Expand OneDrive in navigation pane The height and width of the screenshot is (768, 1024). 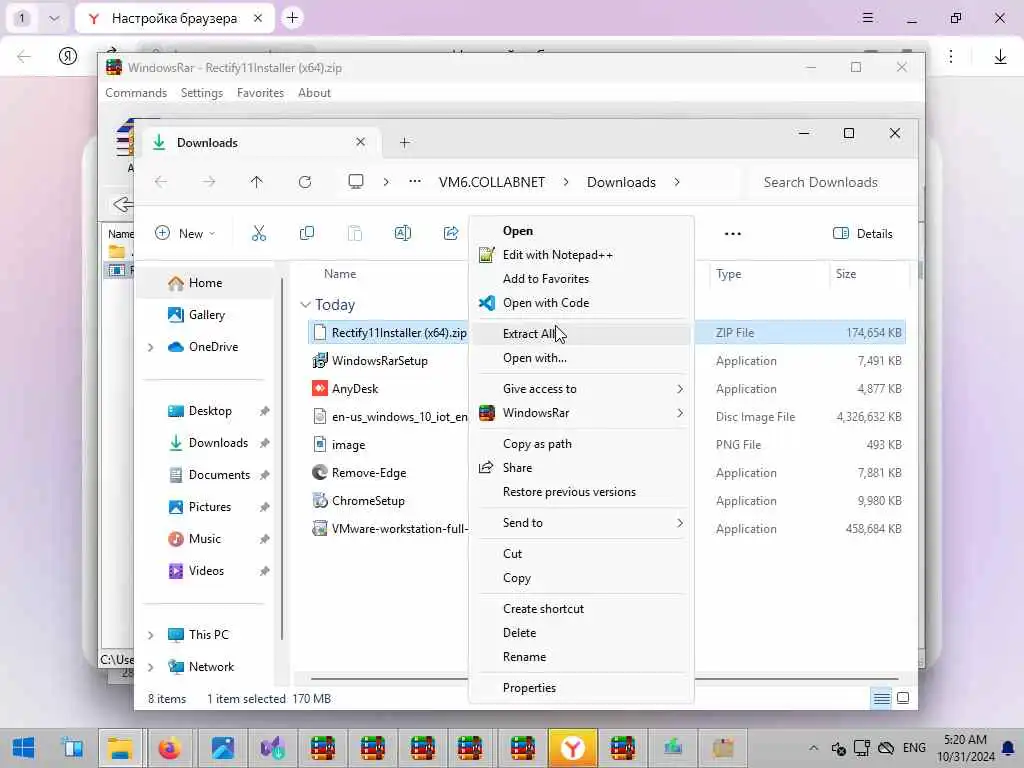point(151,347)
